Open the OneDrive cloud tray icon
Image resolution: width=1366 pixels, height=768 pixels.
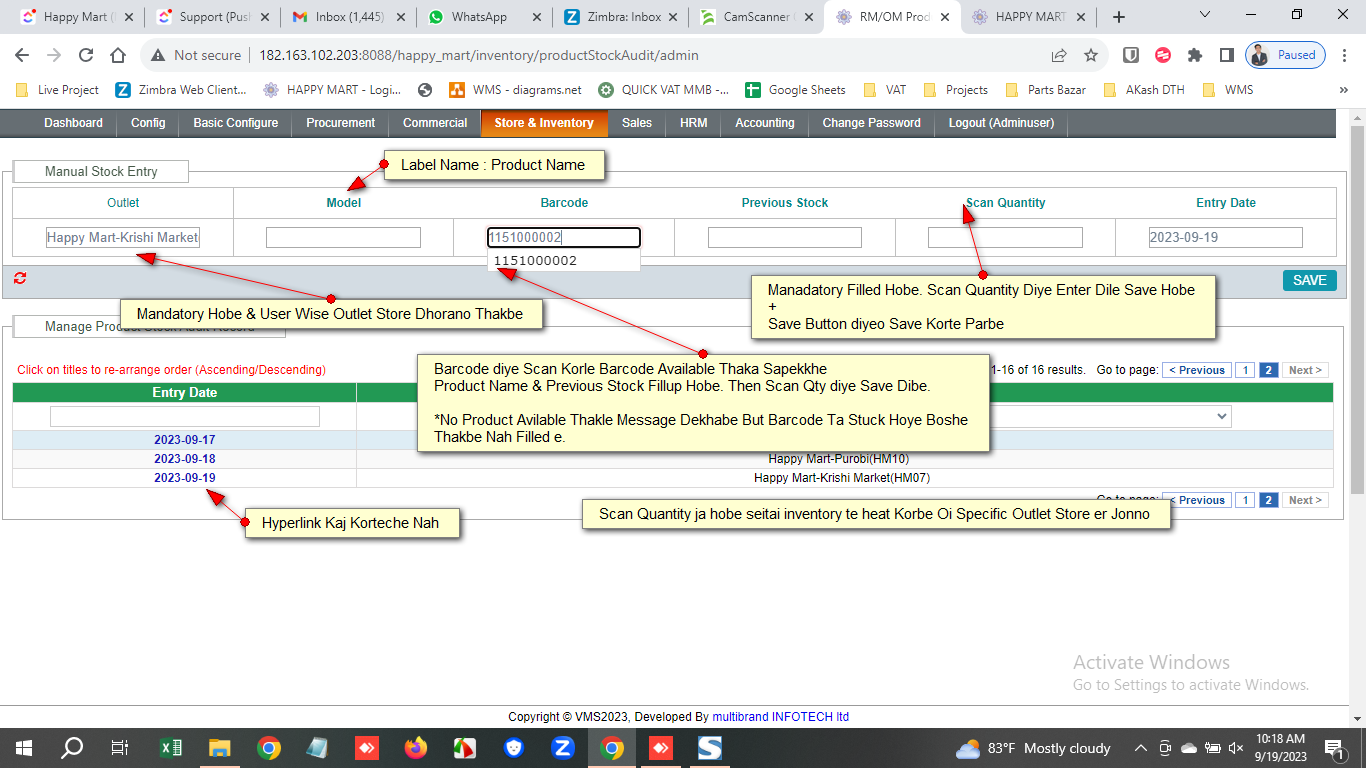tap(1189, 748)
